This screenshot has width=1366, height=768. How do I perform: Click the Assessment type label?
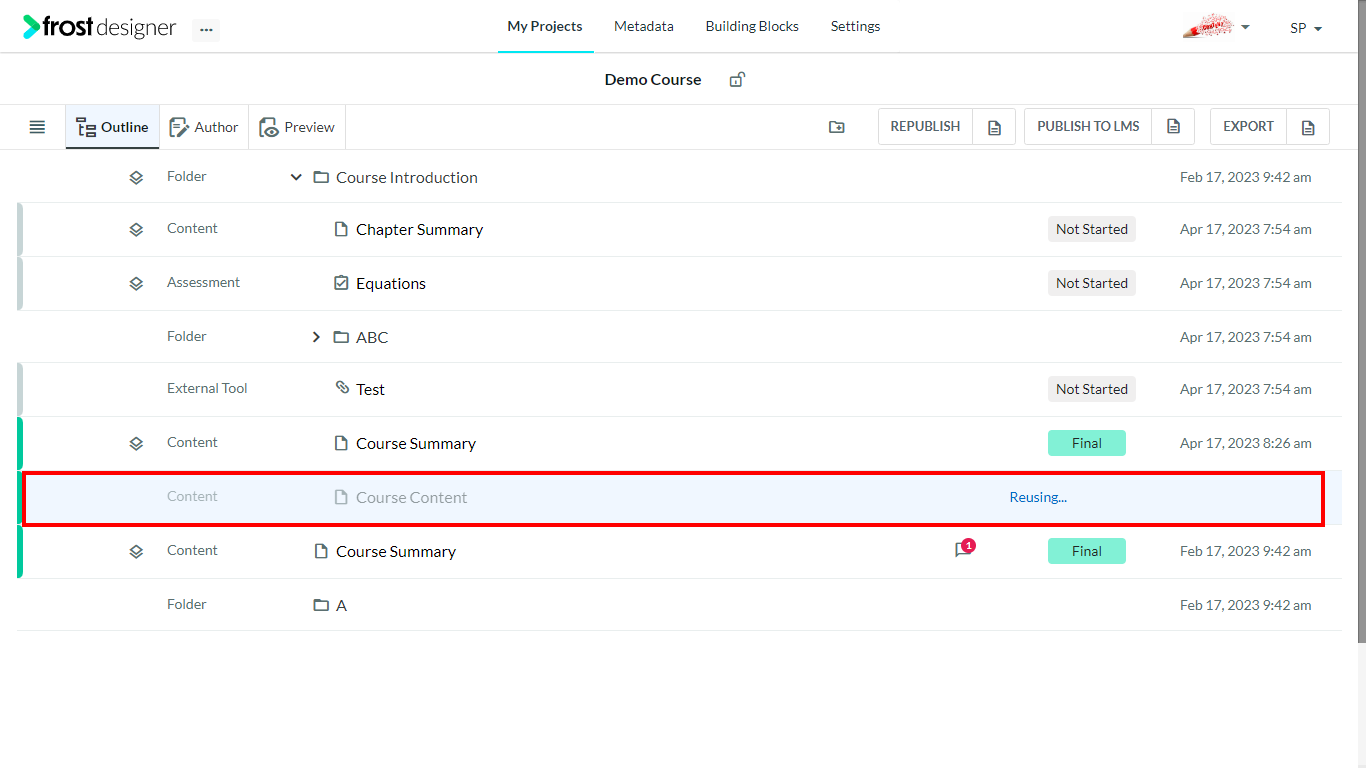[203, 282]
